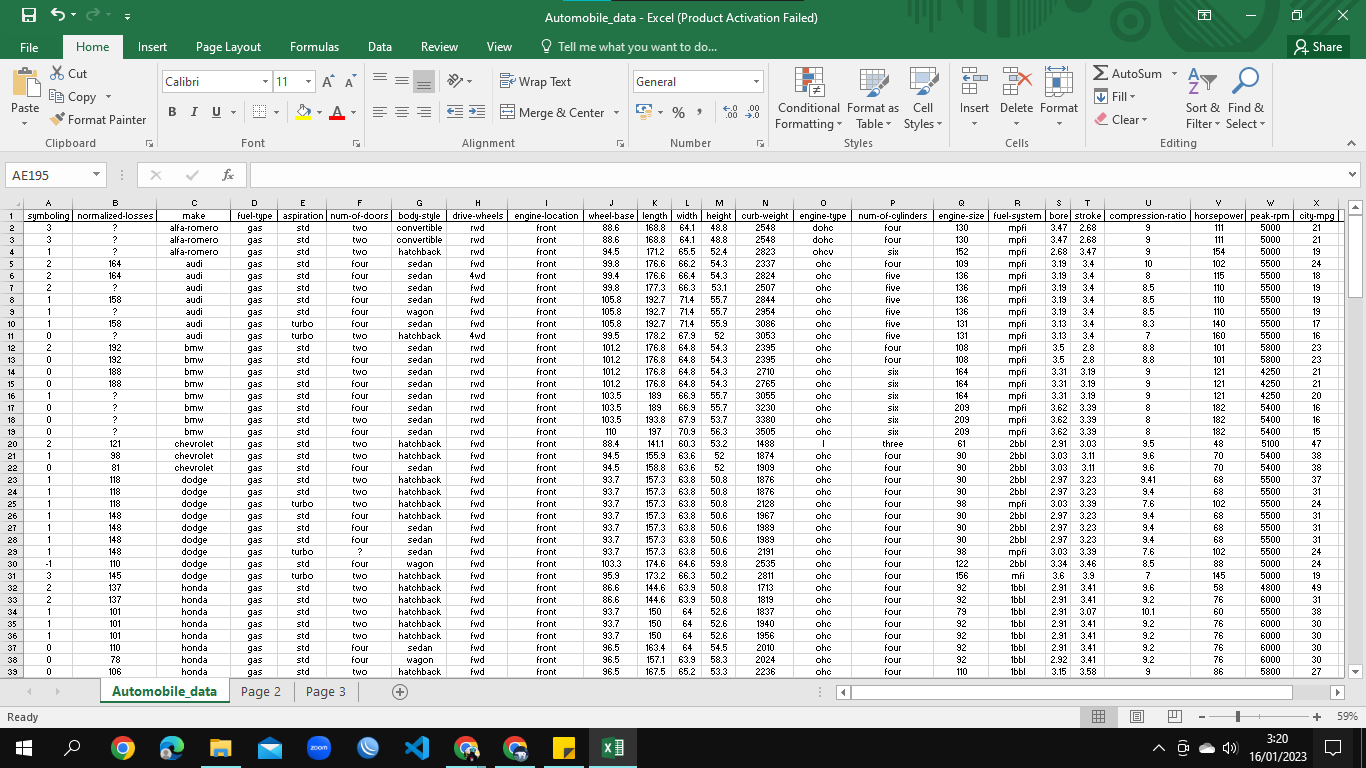
Task: Toggle Center horizontal alignment
Action: pos(402,112)
